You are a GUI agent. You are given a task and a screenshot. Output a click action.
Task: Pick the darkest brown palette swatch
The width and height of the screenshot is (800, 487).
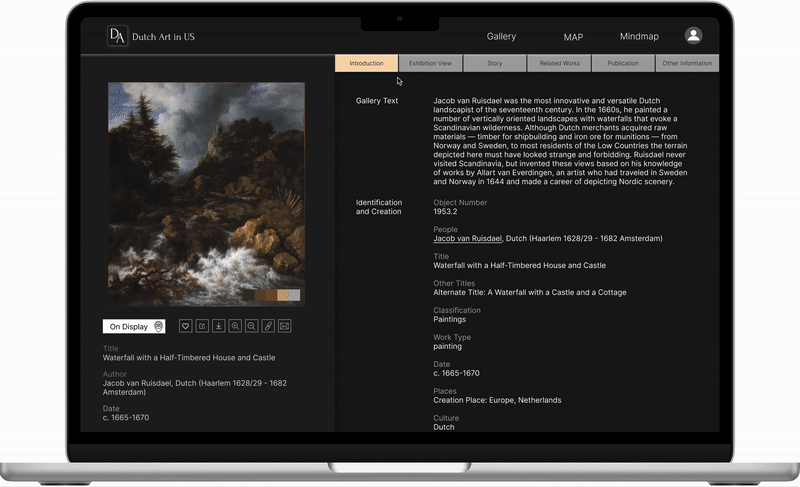click(x=248, y=295)
